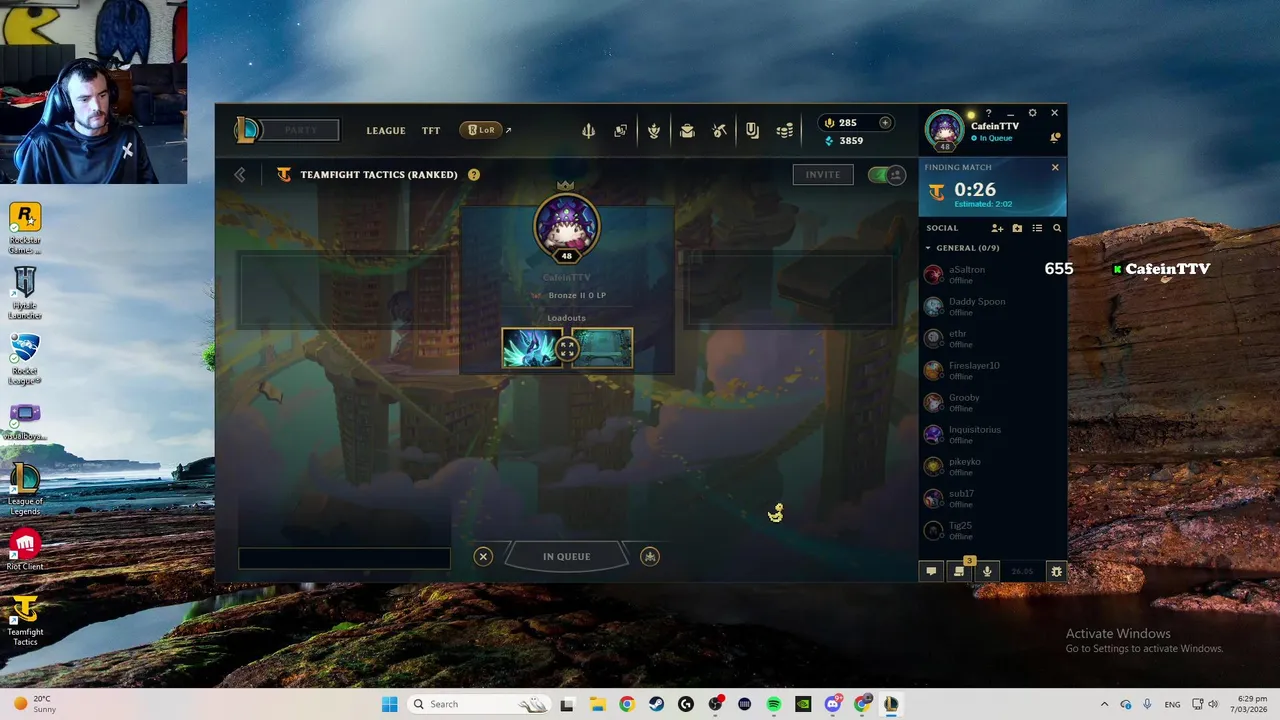
Task: Click the round icon right of IN QUEUE
Action: (x=650, y=557)
